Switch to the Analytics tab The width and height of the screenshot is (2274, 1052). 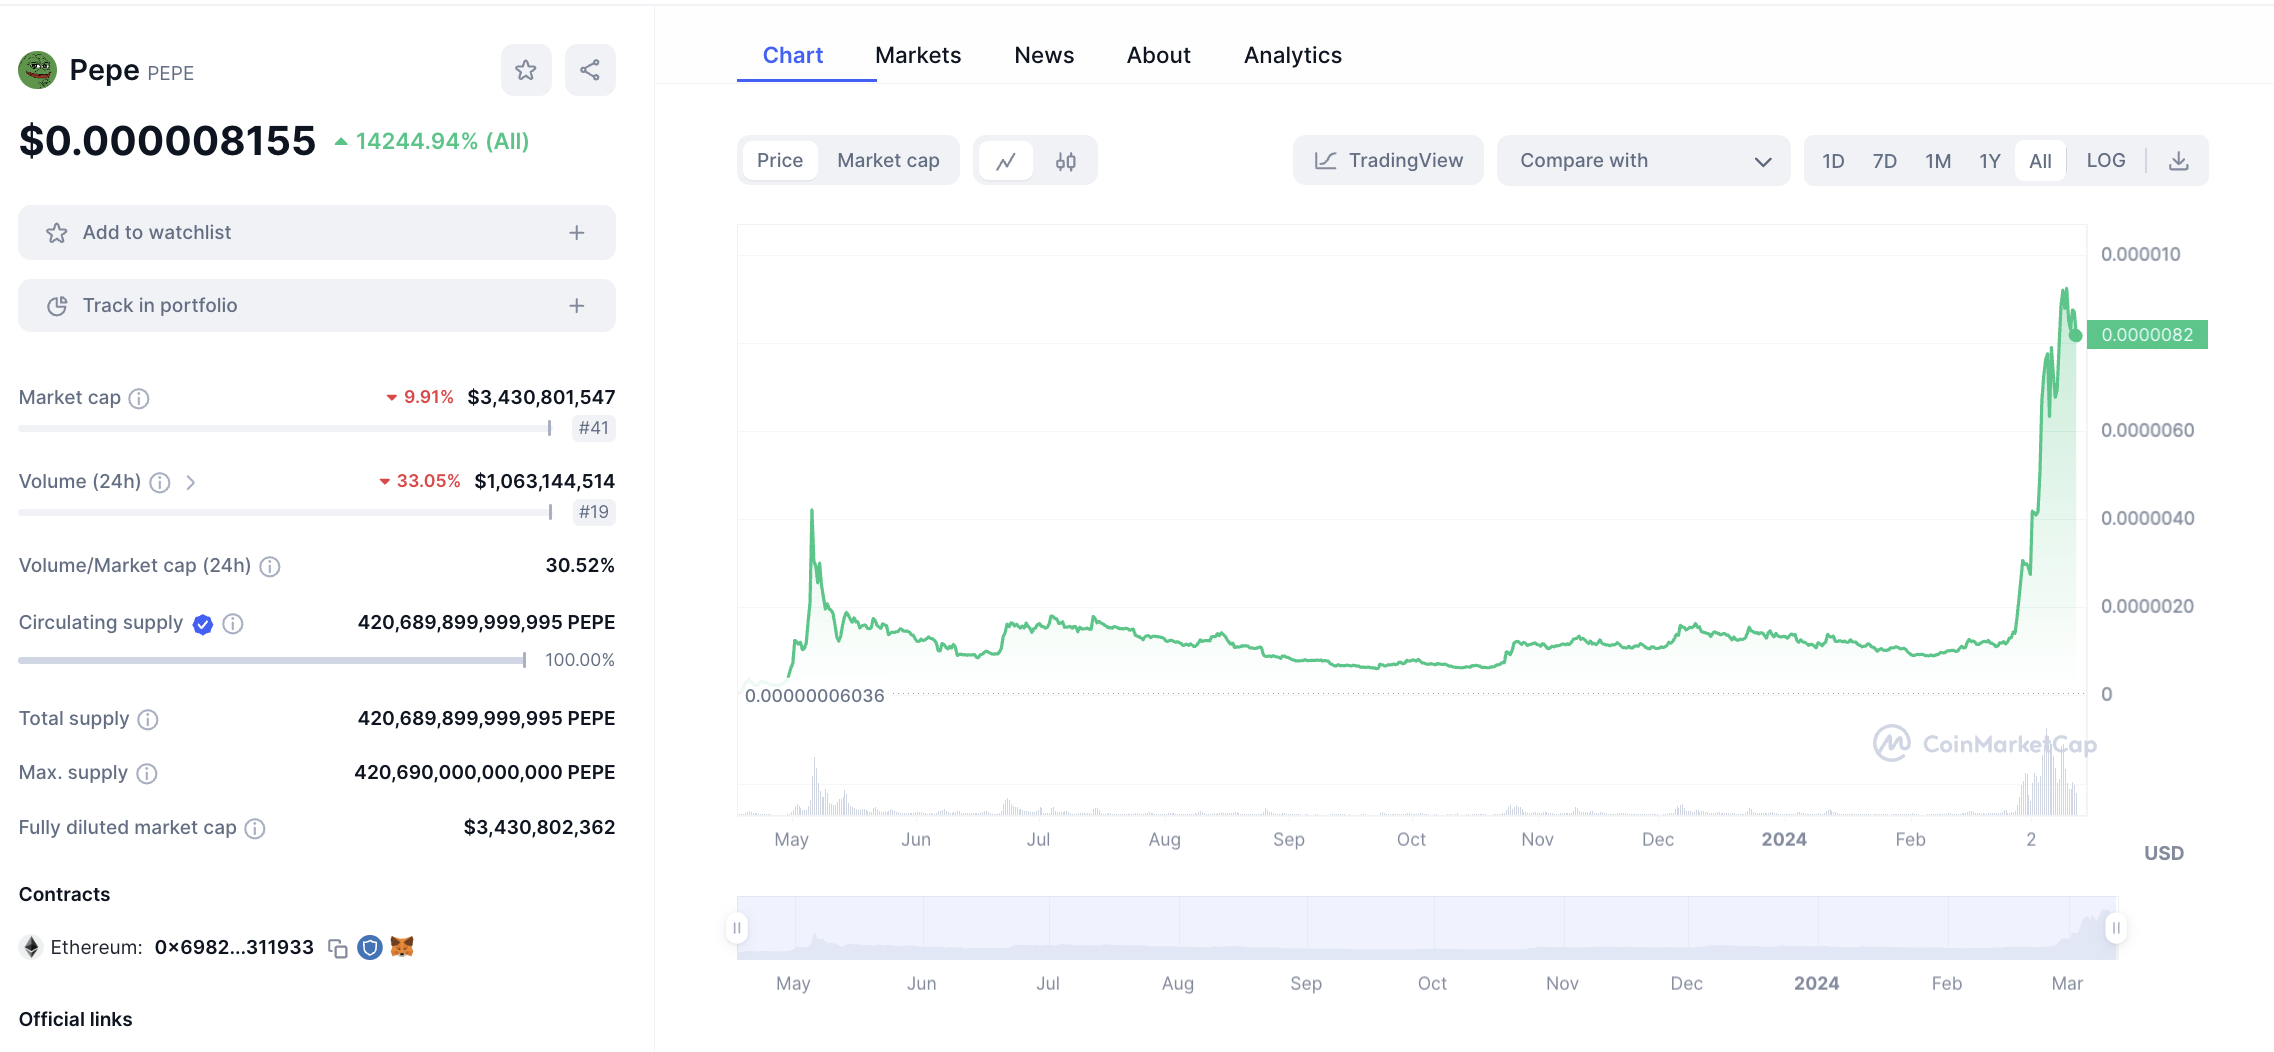[x=1292, y=56]
